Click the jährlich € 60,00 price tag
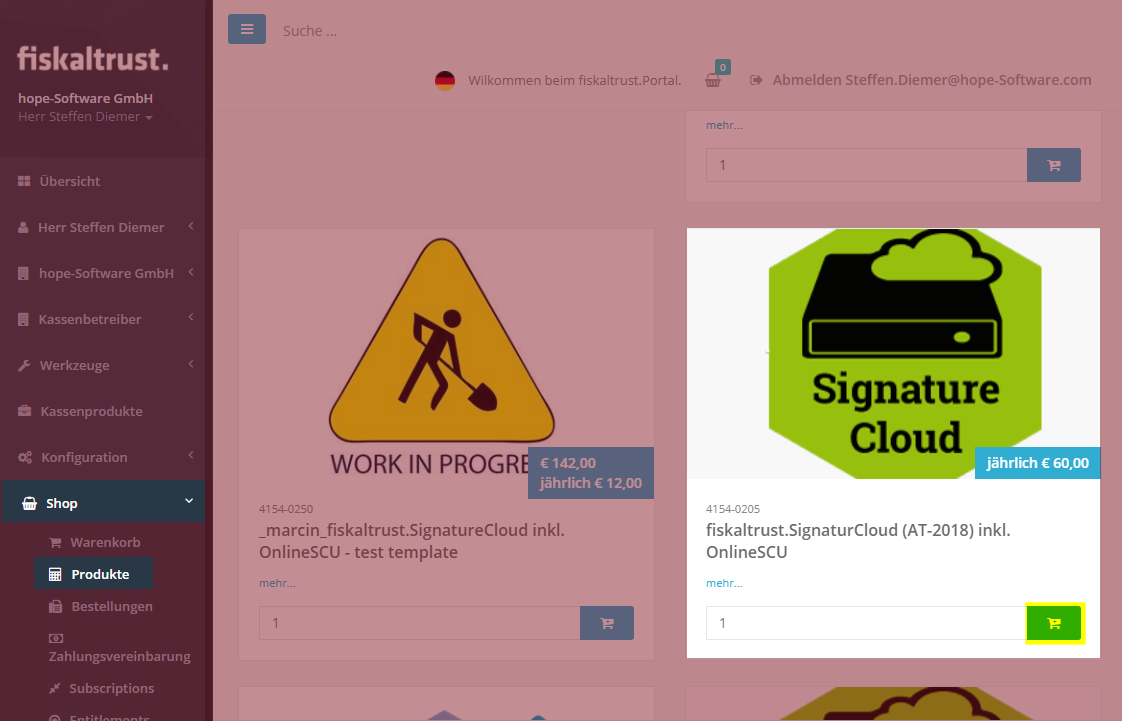This screenshot has width=1122, height=721. (1038, 463)
